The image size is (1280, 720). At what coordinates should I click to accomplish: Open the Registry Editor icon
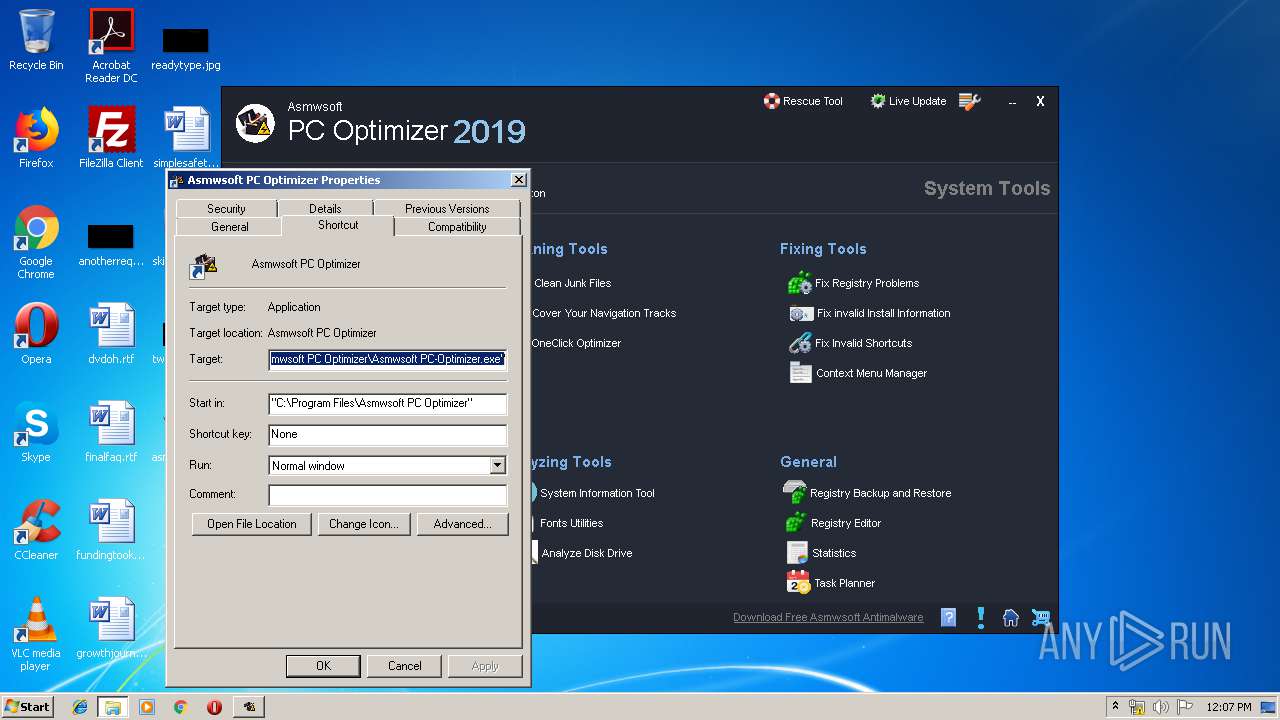(x=795, y=523)
